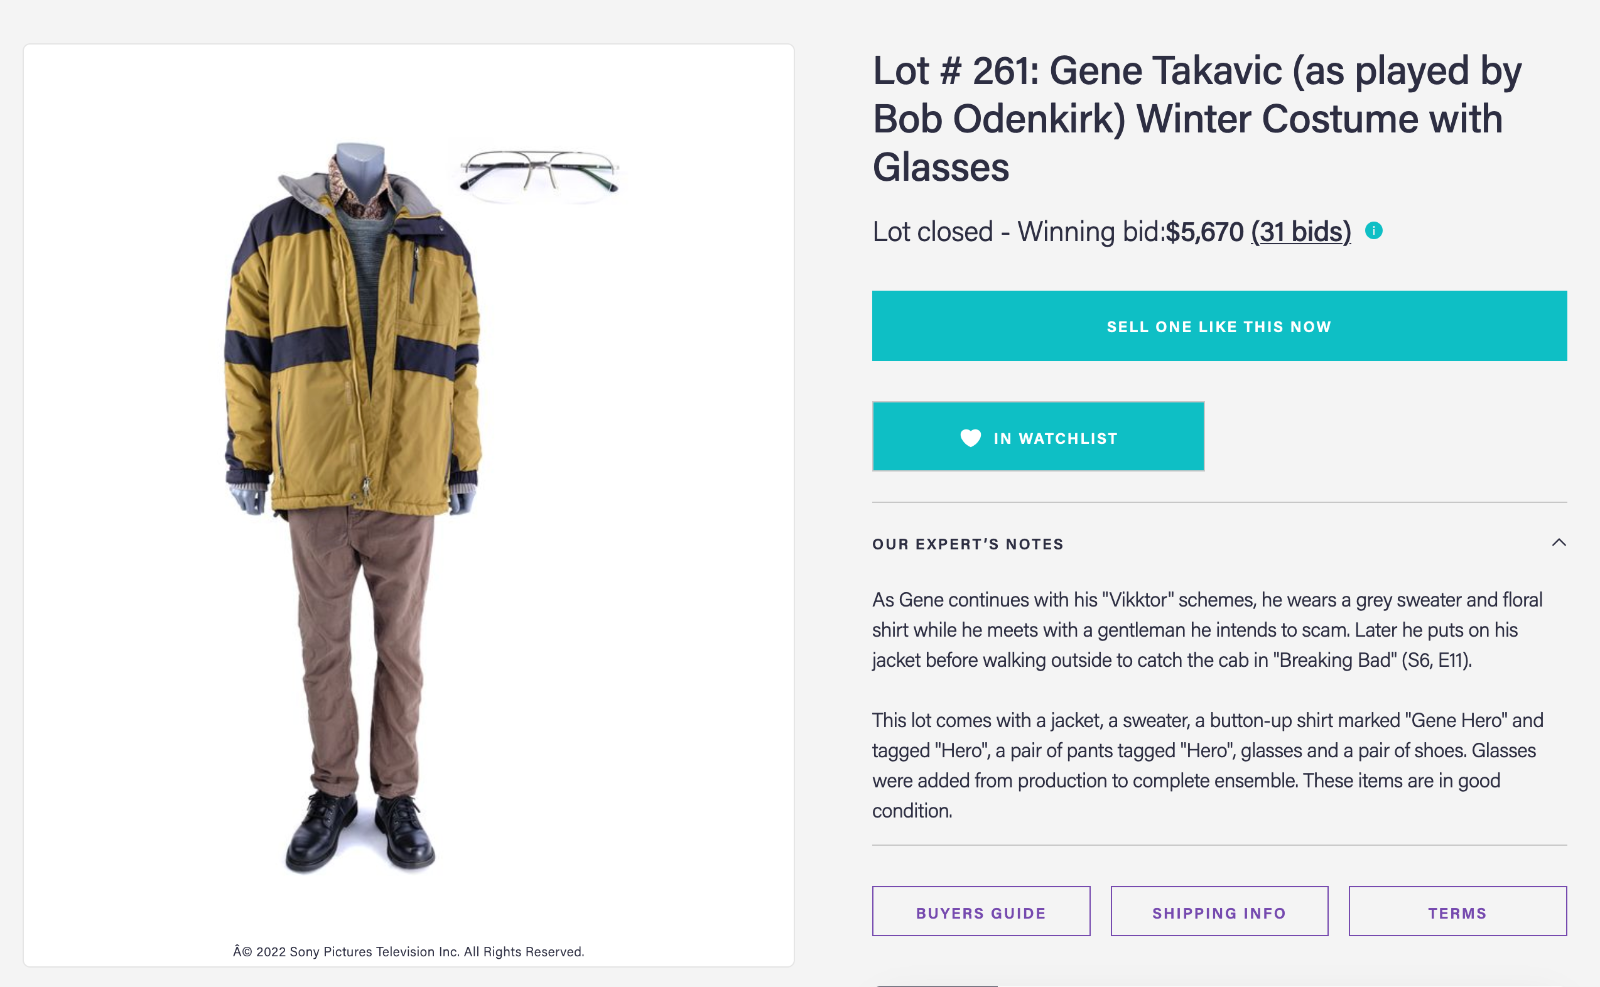The image size is (1600, 987).
Task: Click the "Lot closed - Winning bid" text
Action: tap(1017, 232)
